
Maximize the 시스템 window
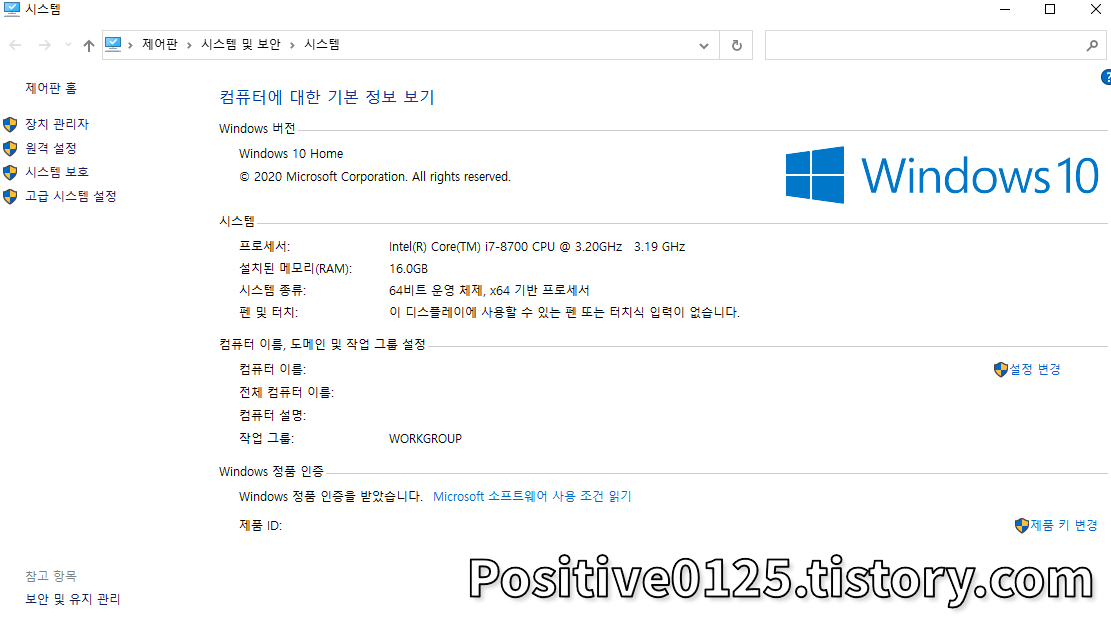pos(1050,9)
